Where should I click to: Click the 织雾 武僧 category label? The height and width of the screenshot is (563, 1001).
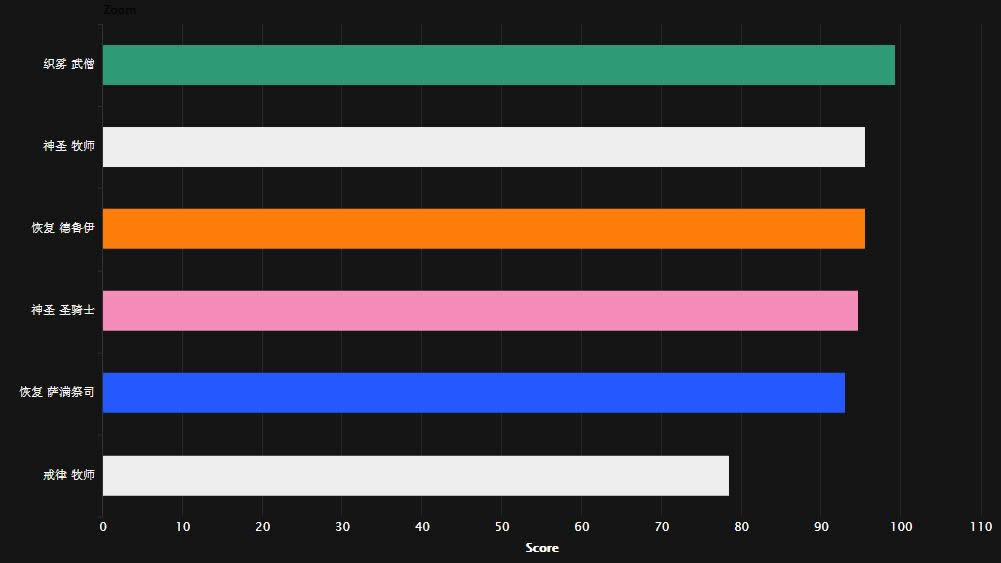[x=68, y=65]
